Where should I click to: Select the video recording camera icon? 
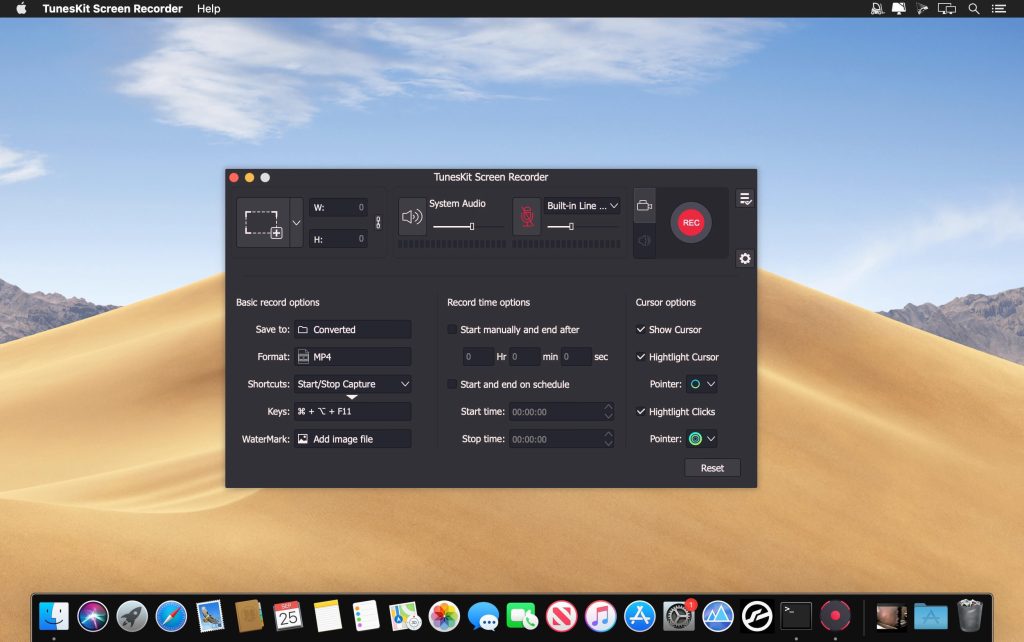tap(643, 204)
